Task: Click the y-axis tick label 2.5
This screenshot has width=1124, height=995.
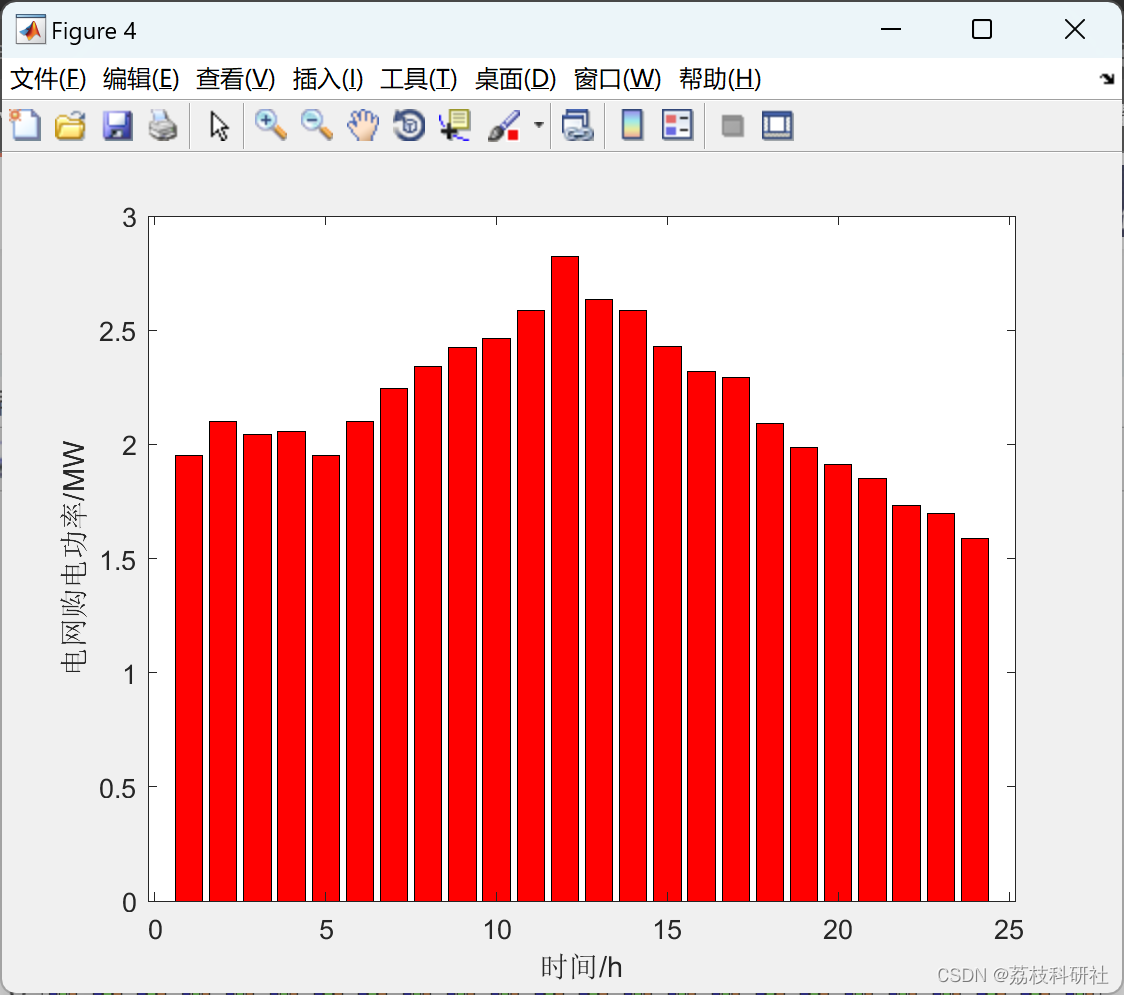Action: coord(117,332)
